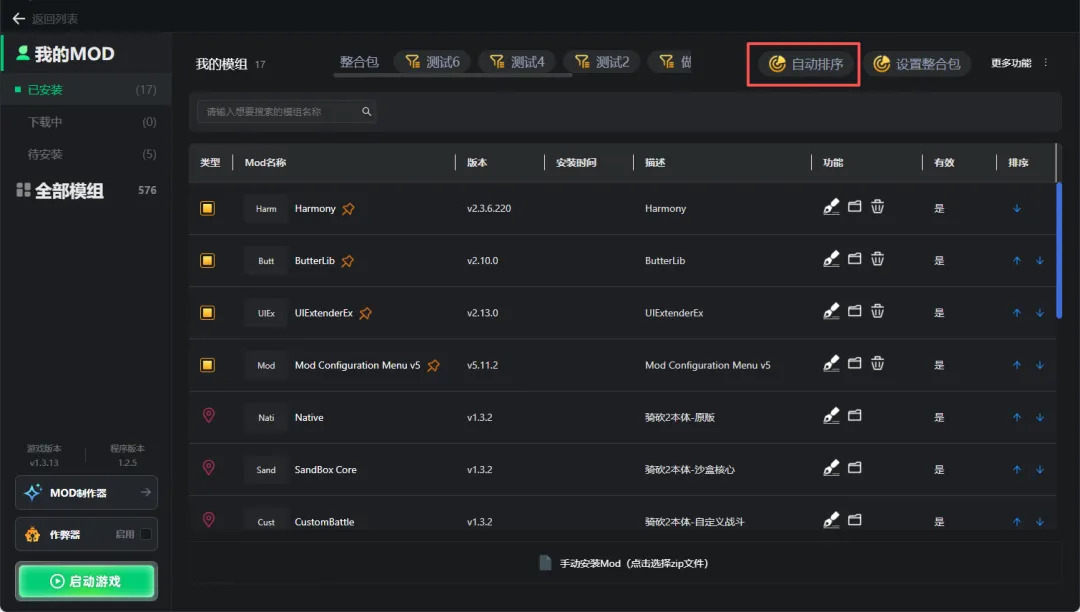Image resolution: width=1080 pixels, height=612 pixels.
Task: Enable the 作弊器 cheat checkbox
Action: point(146,534)
